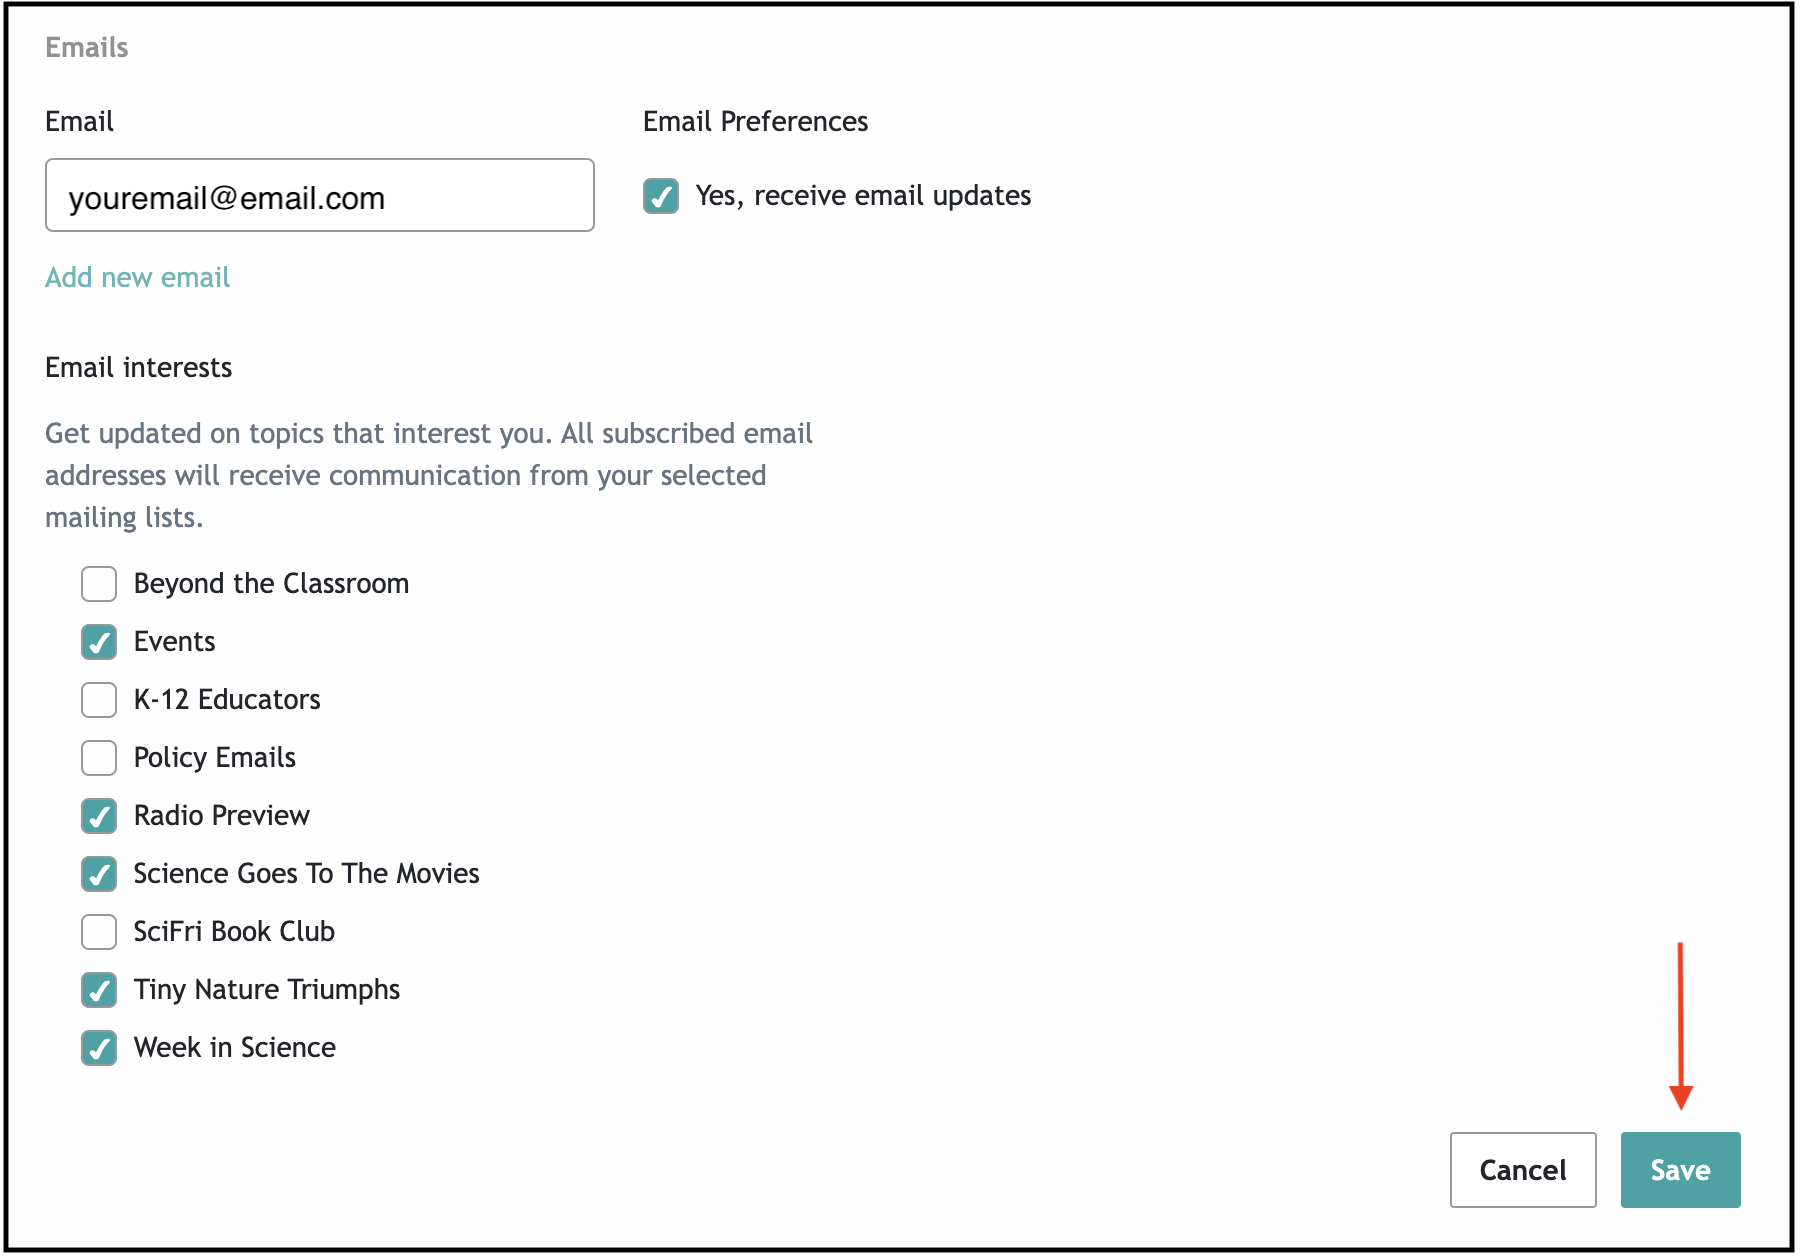Click the 'Beyond the Classroom' label text

coord(271,583)
